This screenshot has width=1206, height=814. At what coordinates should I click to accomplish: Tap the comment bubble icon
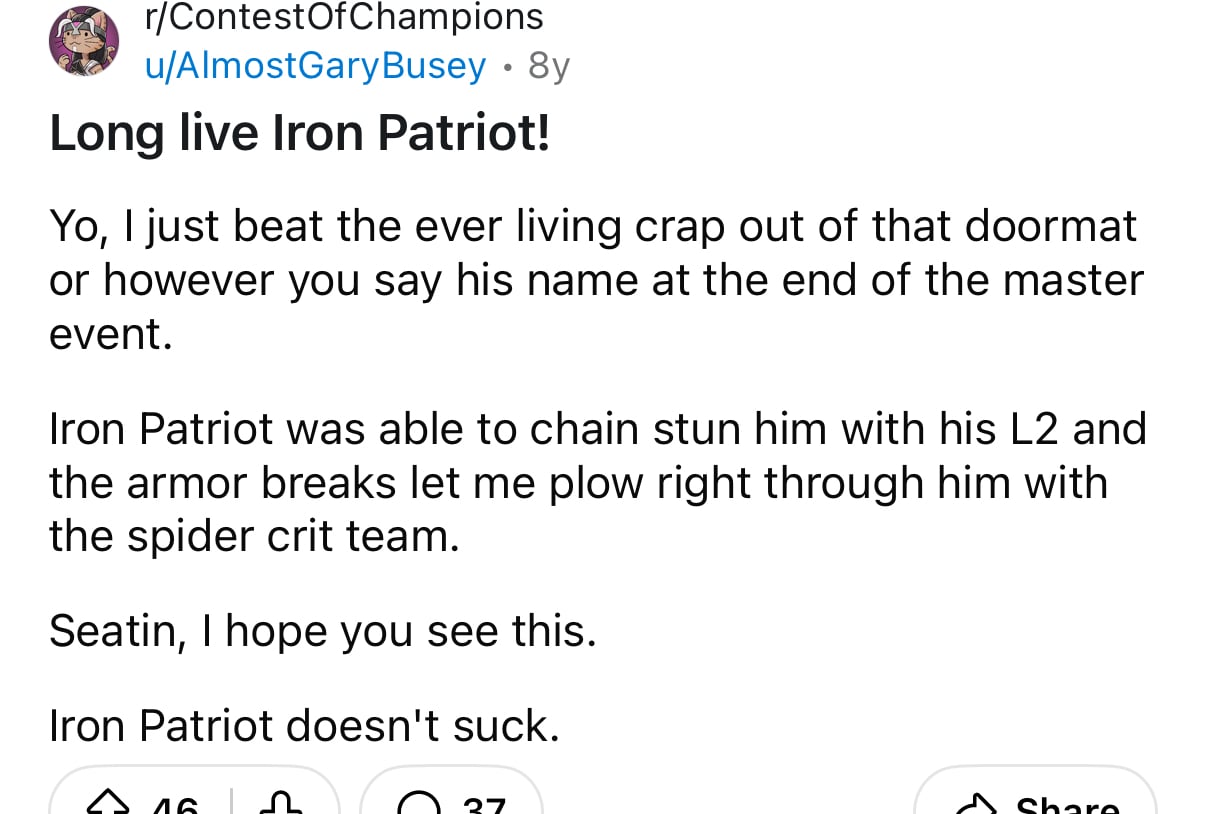(x=417, y=803)
